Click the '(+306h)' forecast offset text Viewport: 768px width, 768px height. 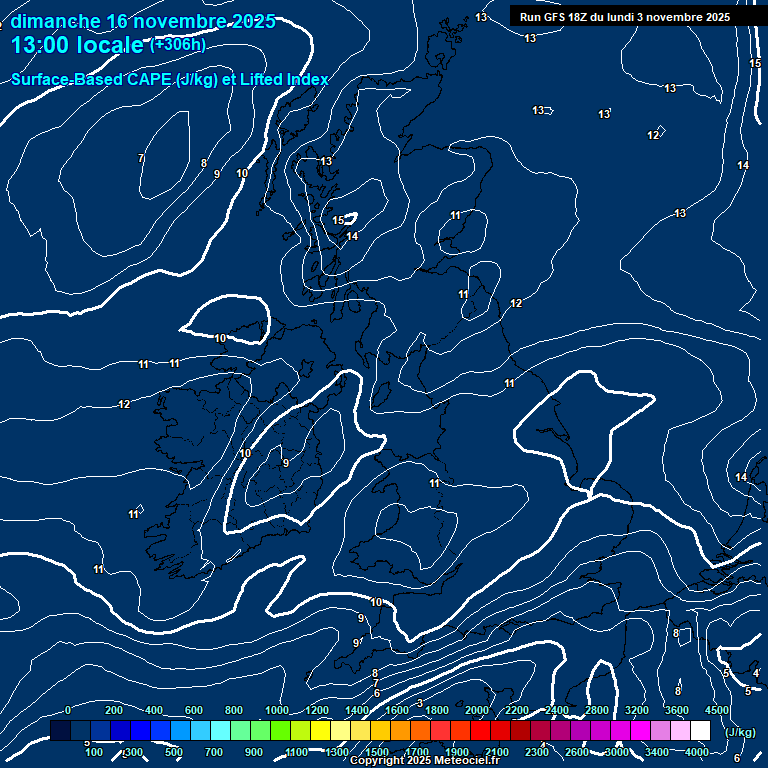(177, 45)
